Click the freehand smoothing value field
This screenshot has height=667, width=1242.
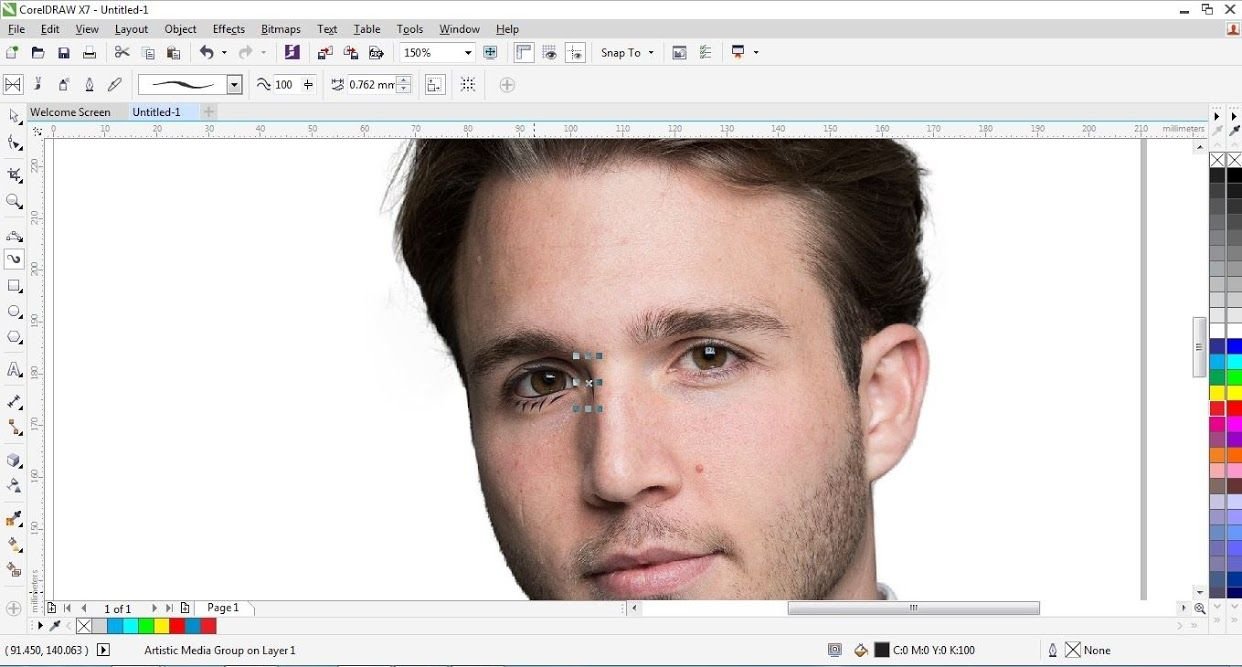pyautogui.click(x=285, y=85)
